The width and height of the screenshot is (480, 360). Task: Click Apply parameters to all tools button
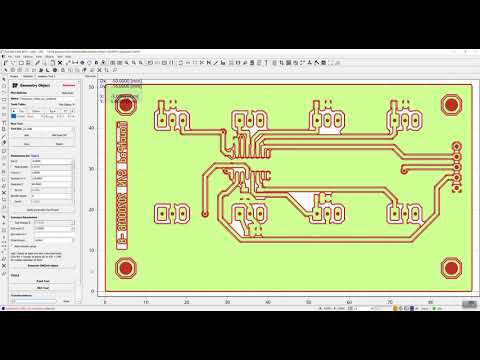click(x=43, y=210)
